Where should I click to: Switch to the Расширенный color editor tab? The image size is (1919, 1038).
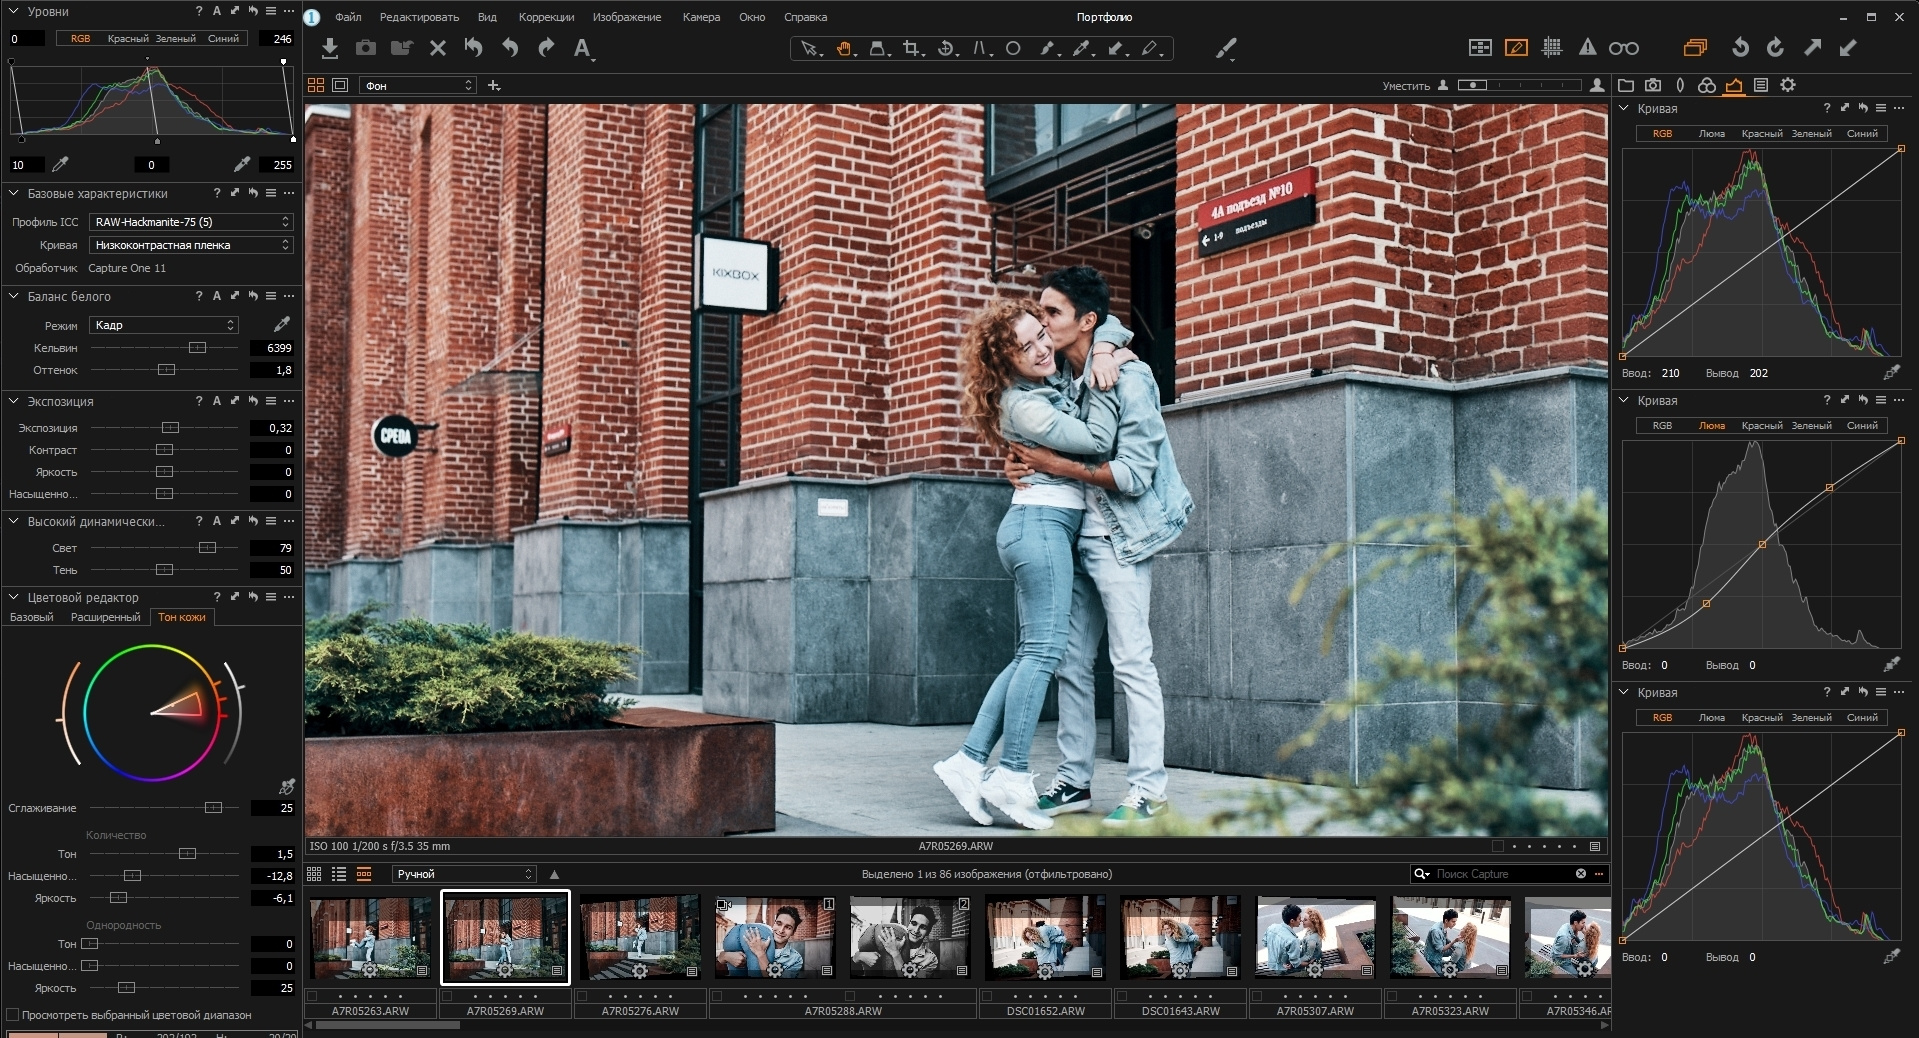click(x=105, y=617)
